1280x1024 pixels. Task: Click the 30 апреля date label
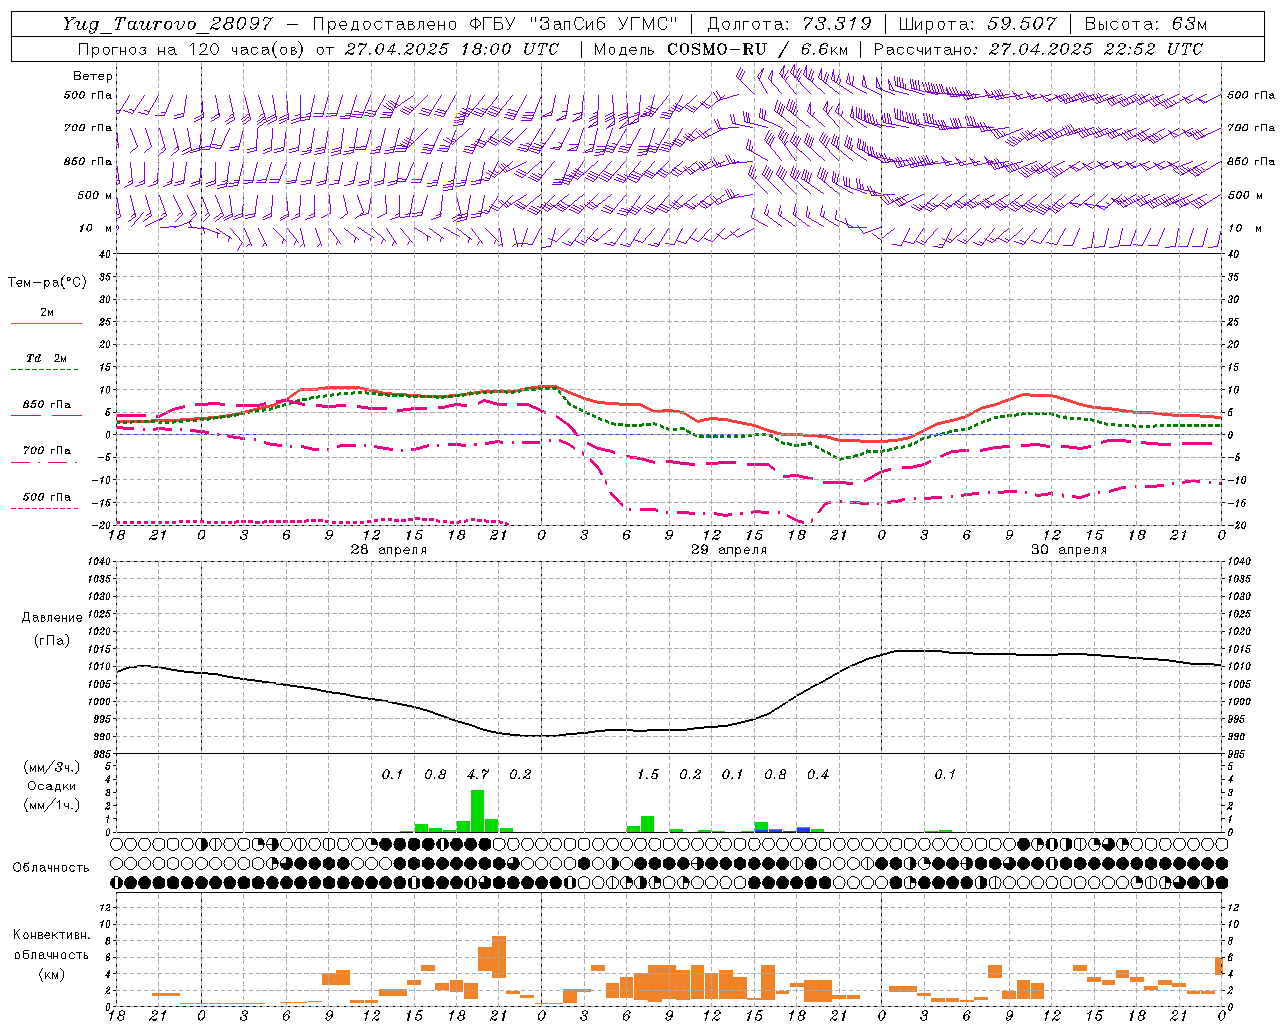coord(1069,550)
